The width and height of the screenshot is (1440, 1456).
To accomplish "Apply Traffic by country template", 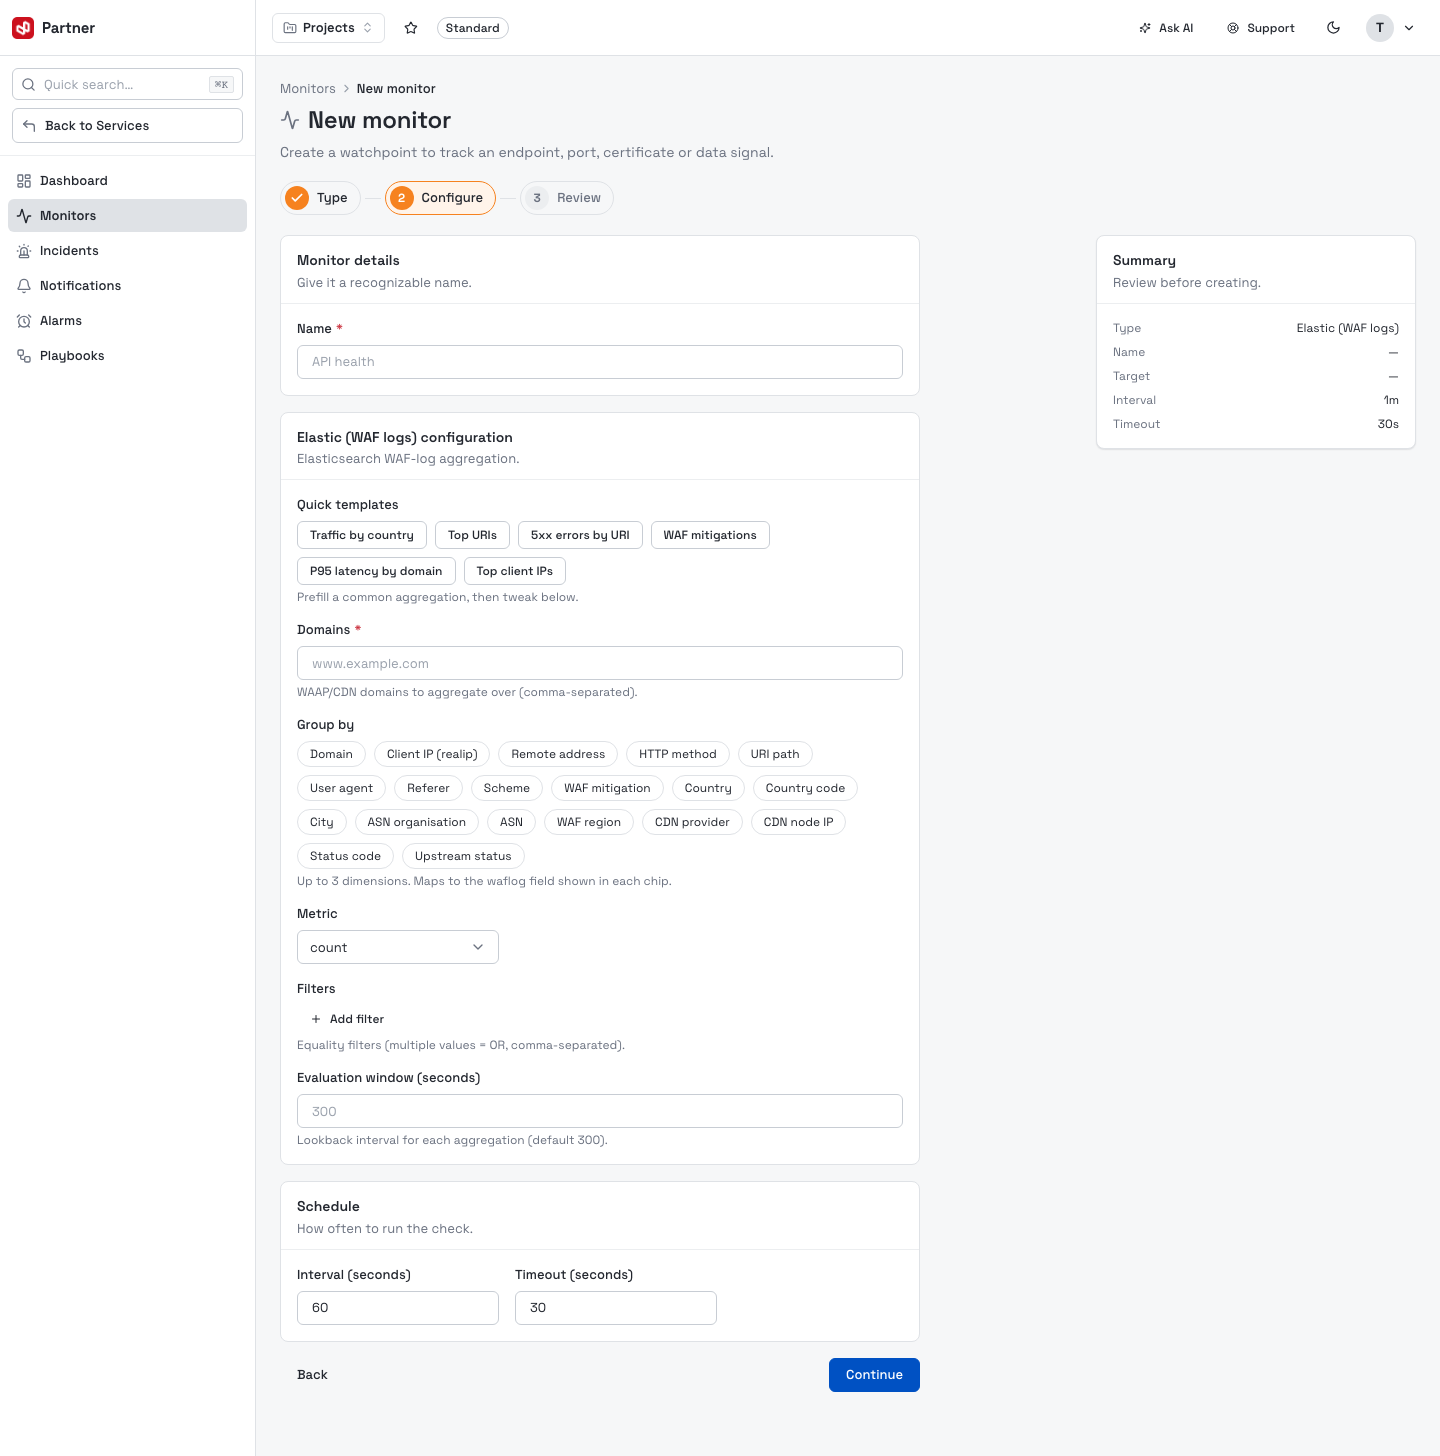I will (362, 535).
